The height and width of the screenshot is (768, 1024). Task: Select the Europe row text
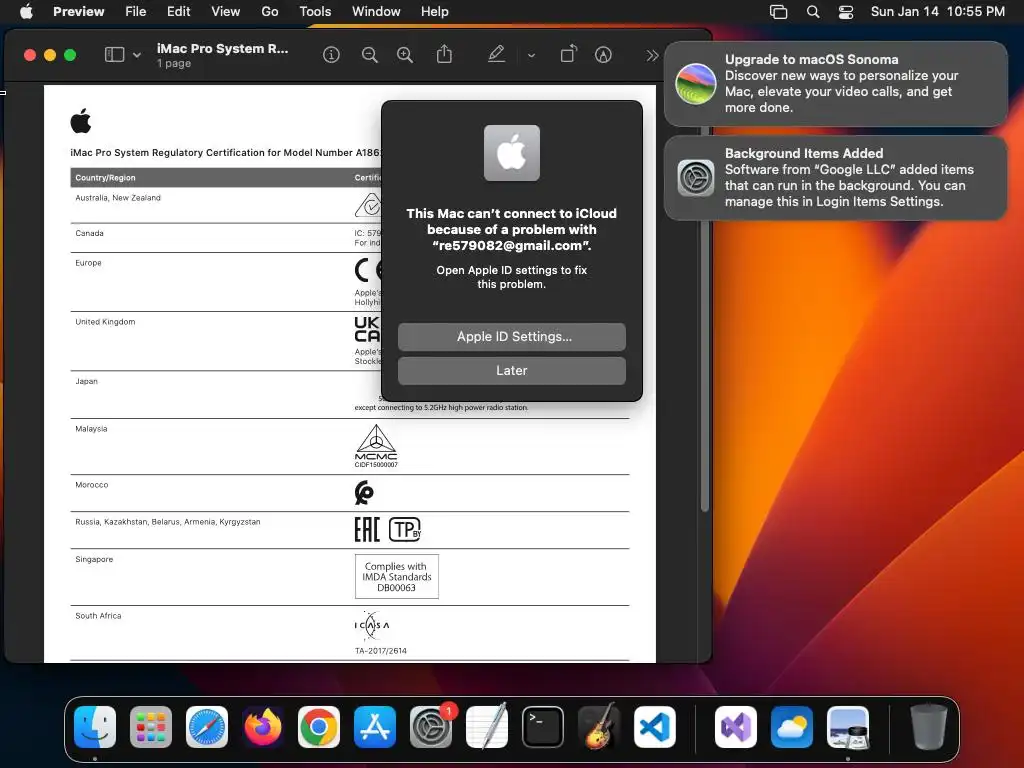88,263
